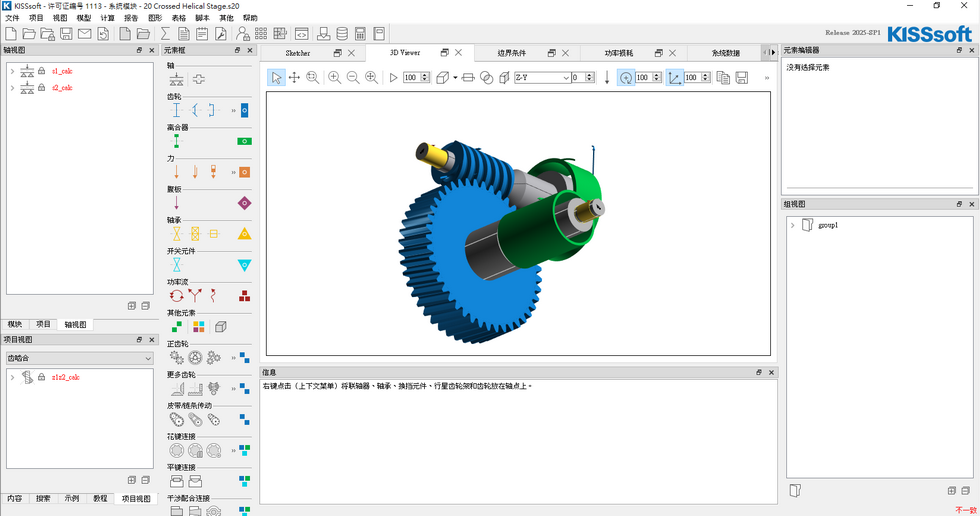Click the 3D box icon under 其他元素
The height and width of the screenshot is (516, 980).
220,327
